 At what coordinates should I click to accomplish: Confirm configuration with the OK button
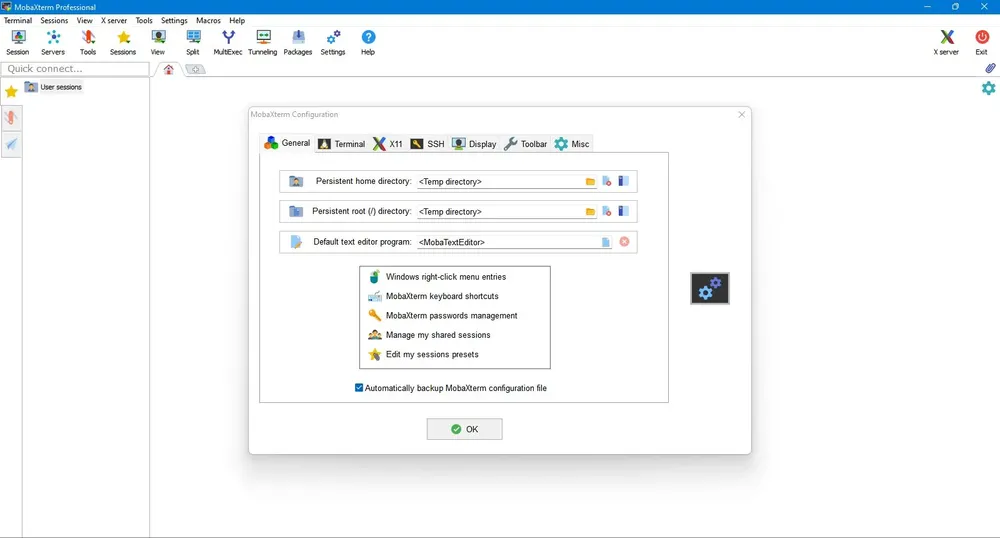(x=464, y=429)
